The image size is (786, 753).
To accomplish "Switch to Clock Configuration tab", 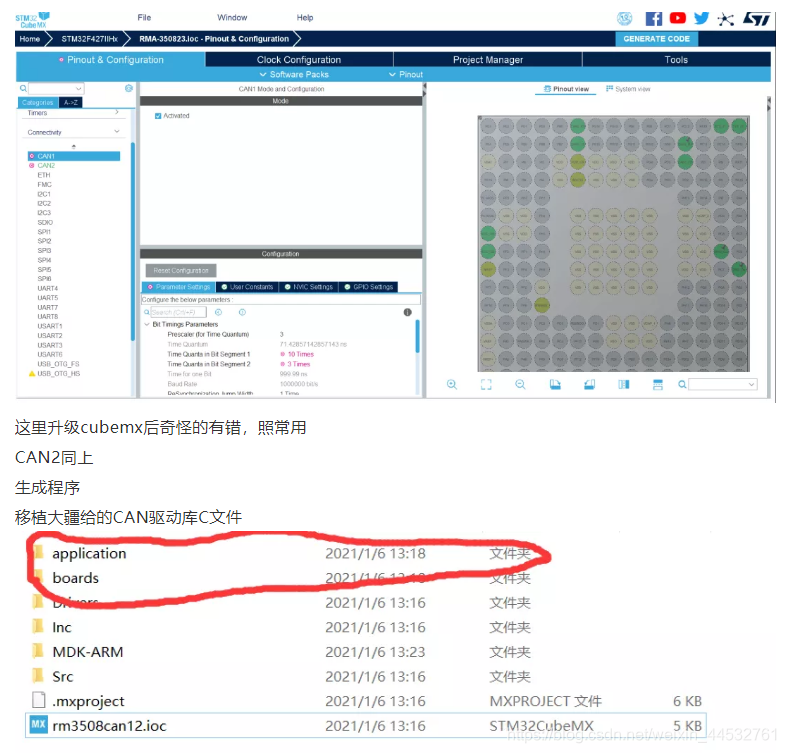I will [x=299, y=60].
